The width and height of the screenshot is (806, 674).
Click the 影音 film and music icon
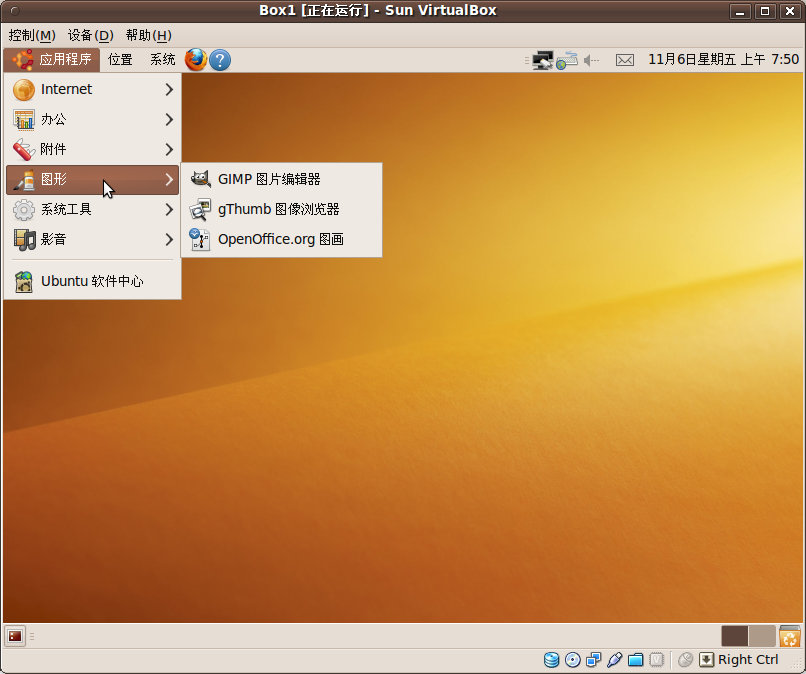(24, 240)
